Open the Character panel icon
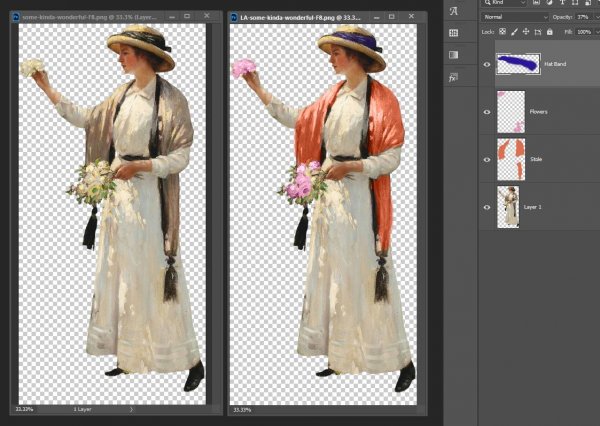The height and width of the screenshot is (426, 600). [453, 11]
